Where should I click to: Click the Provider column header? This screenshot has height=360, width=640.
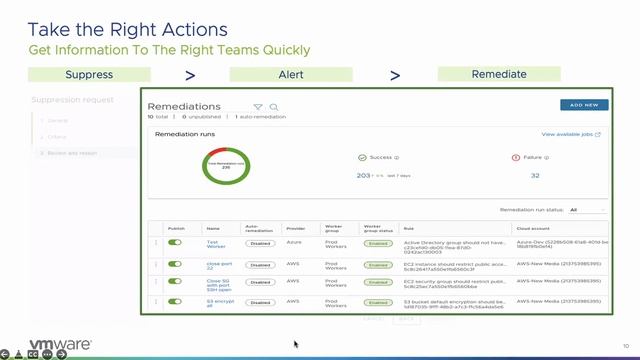(296, 229)
